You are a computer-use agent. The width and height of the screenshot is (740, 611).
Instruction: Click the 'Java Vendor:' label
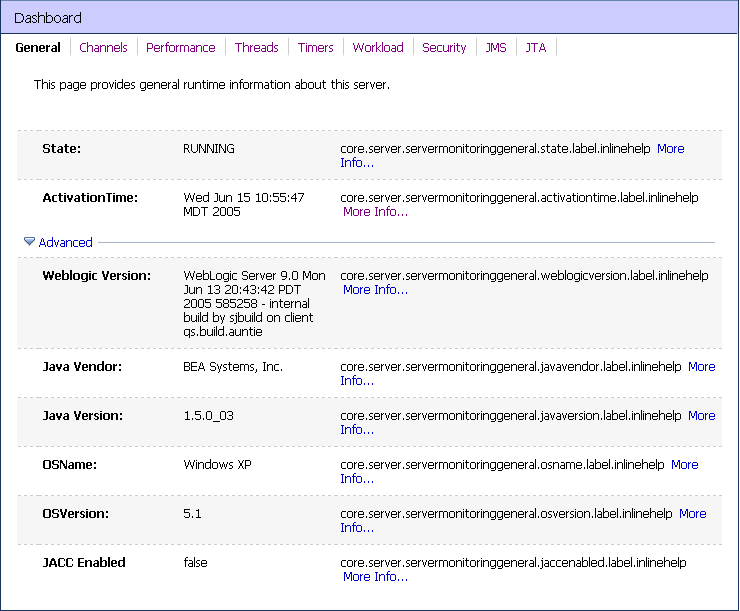tap(82, 367)
